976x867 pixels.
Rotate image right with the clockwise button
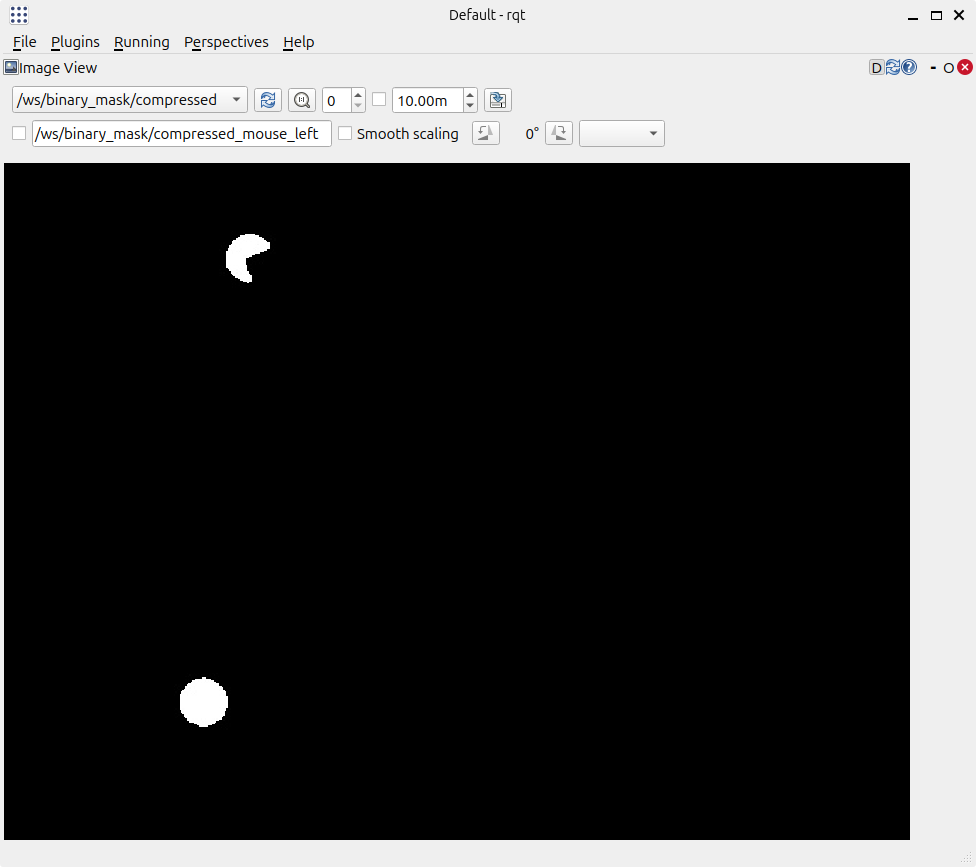point(559,134)
